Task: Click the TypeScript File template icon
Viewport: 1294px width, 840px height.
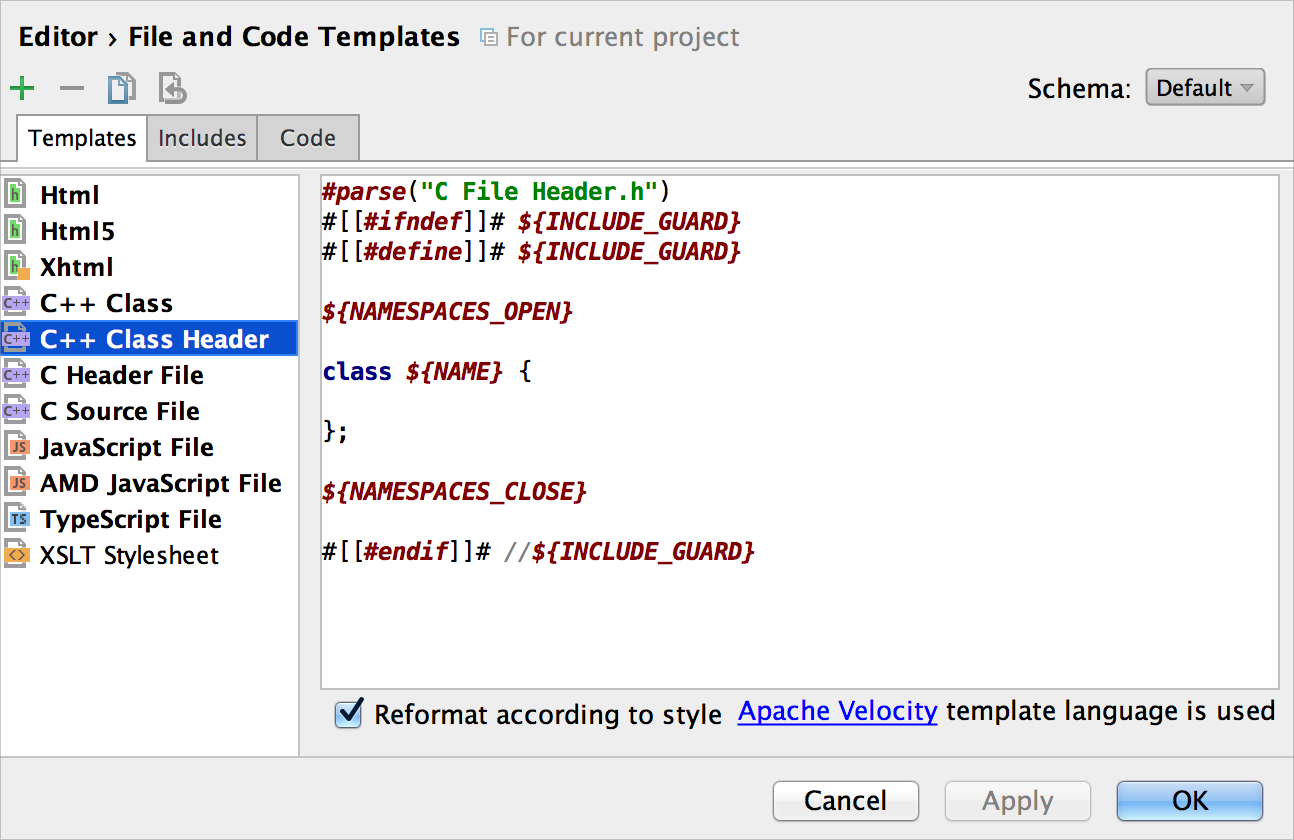Action: (x=17, y=518)
